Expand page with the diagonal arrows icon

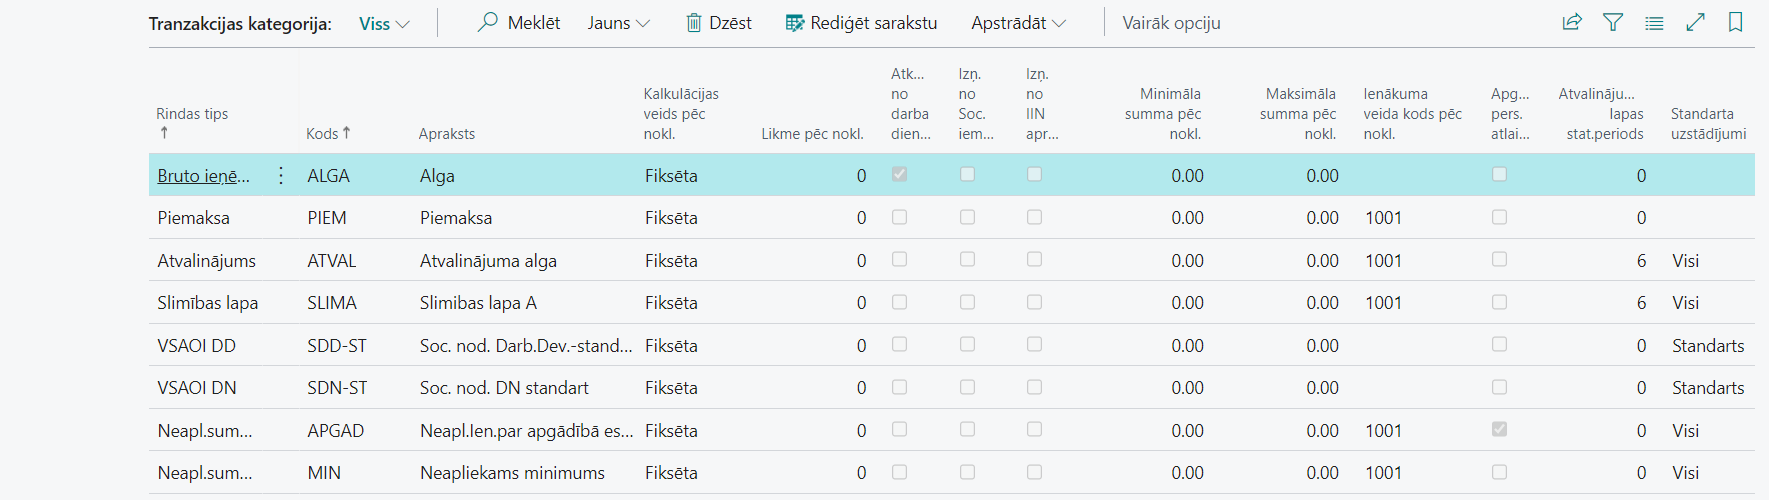pos(1695,22)
